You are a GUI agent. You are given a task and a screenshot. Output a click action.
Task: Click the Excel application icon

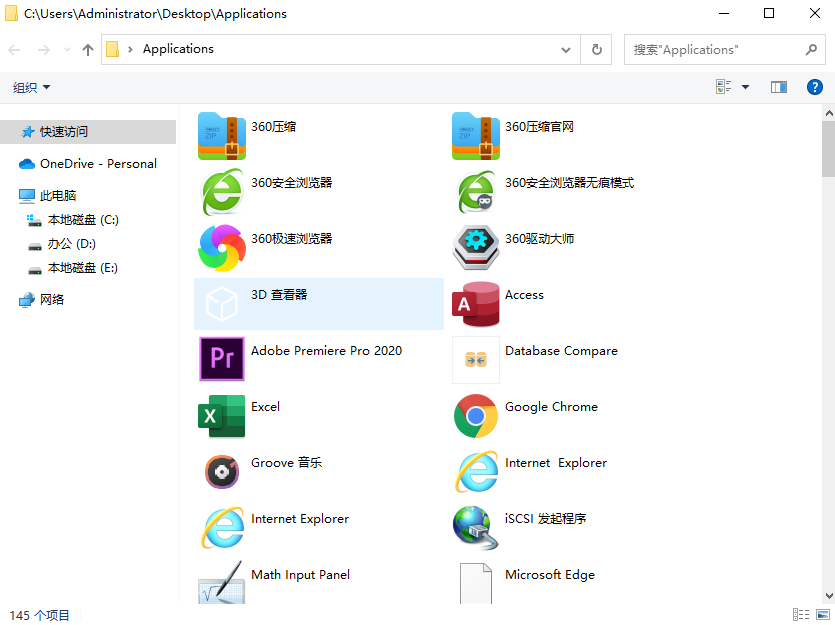pos(222,415)
